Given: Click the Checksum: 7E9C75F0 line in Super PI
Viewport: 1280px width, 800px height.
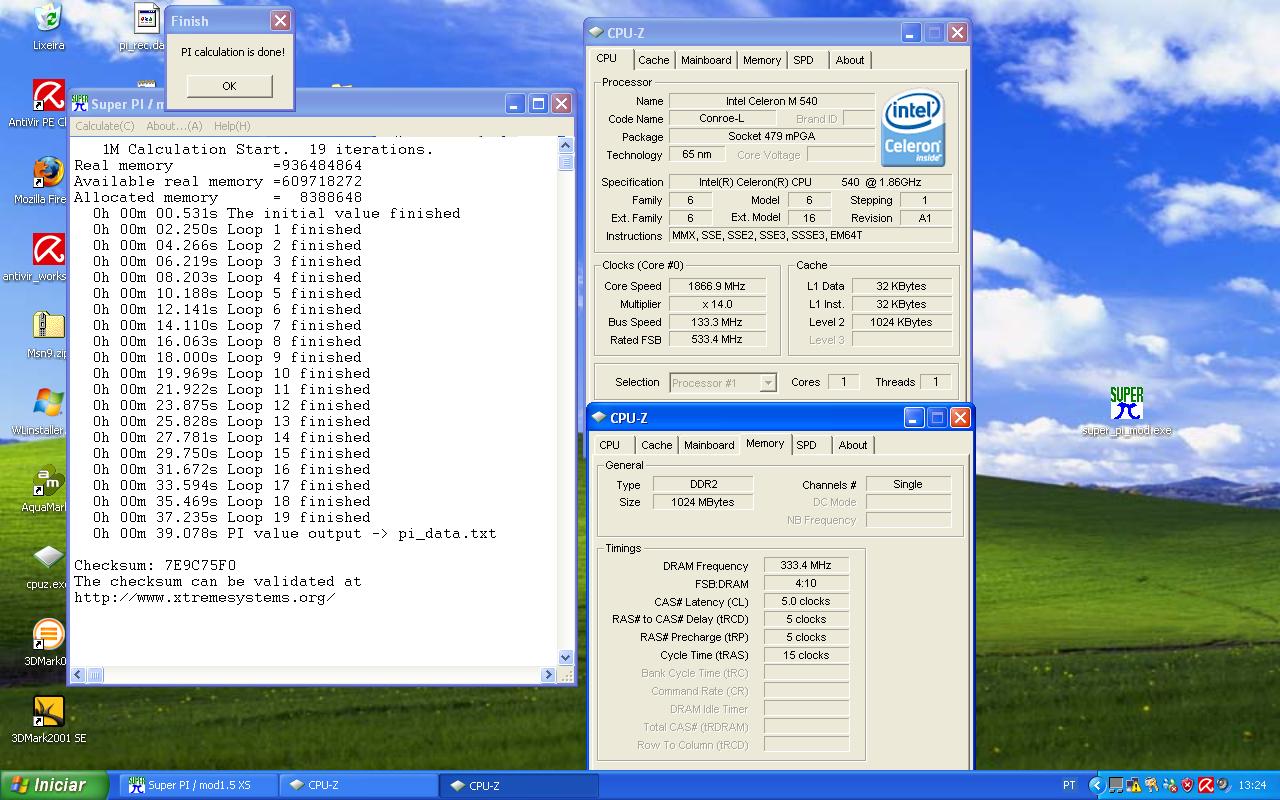Looking at the screenshot, I should pyautogui.click(x=155, y=565).
